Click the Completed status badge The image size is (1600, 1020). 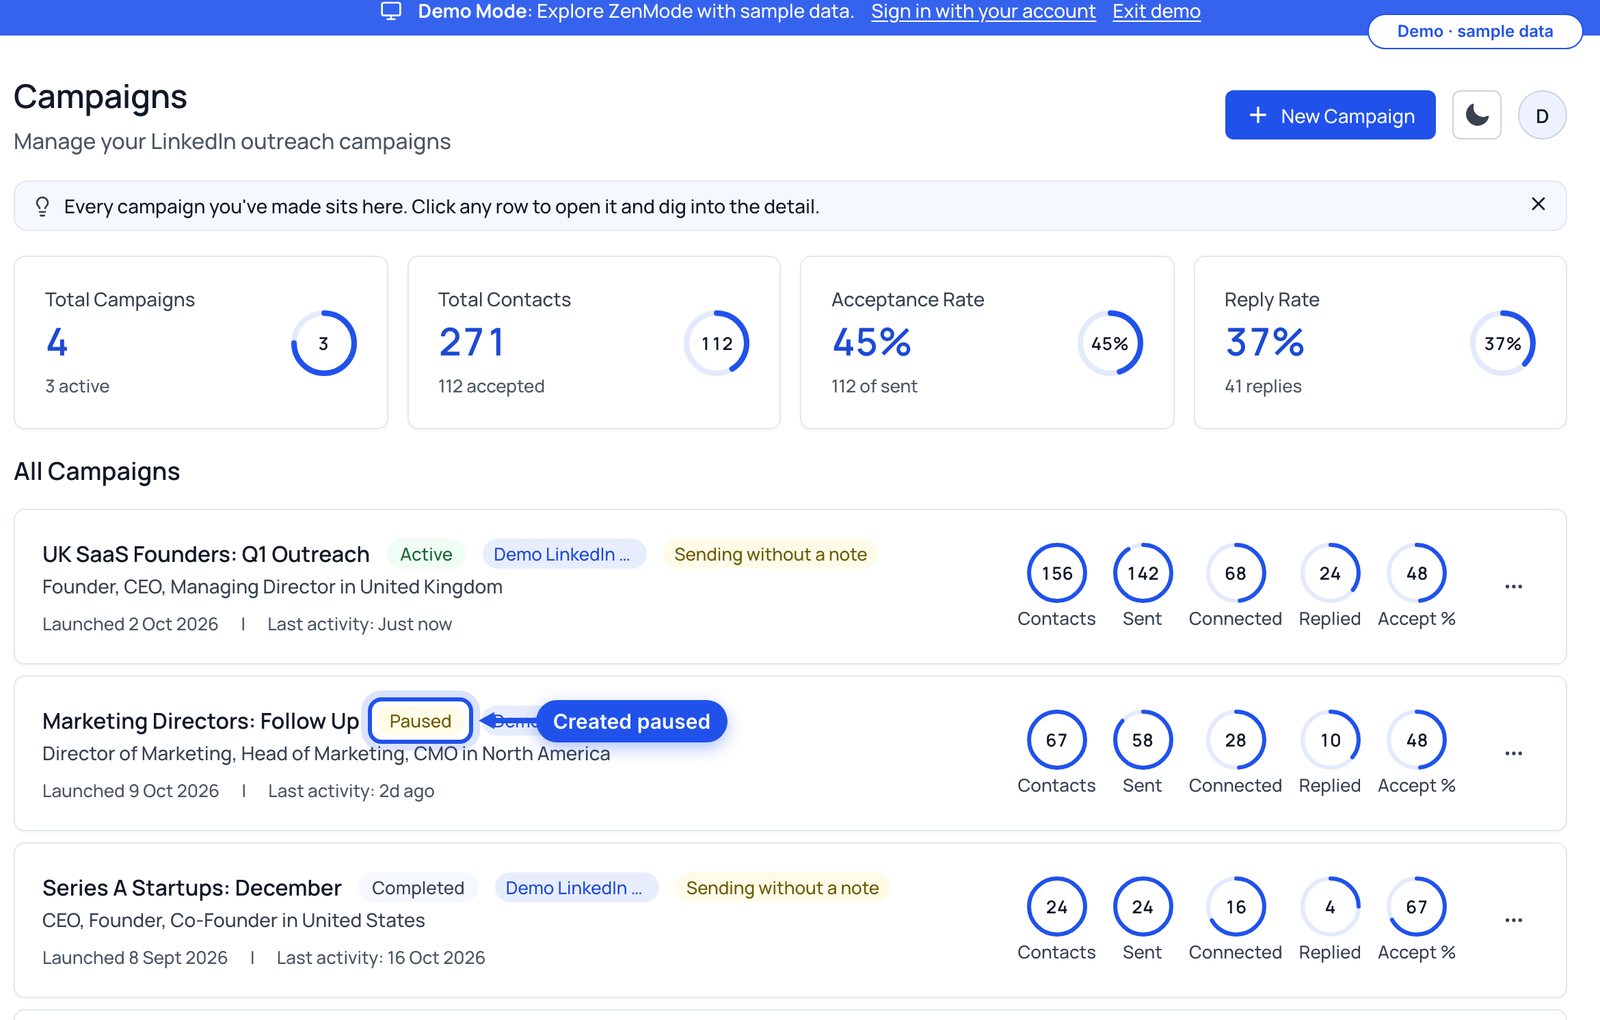click(x=418, y=888)
